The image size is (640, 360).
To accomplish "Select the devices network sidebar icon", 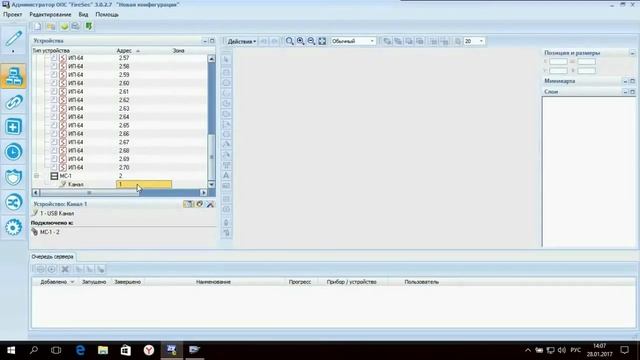I will pyautogui.click(x=13, y=76).
